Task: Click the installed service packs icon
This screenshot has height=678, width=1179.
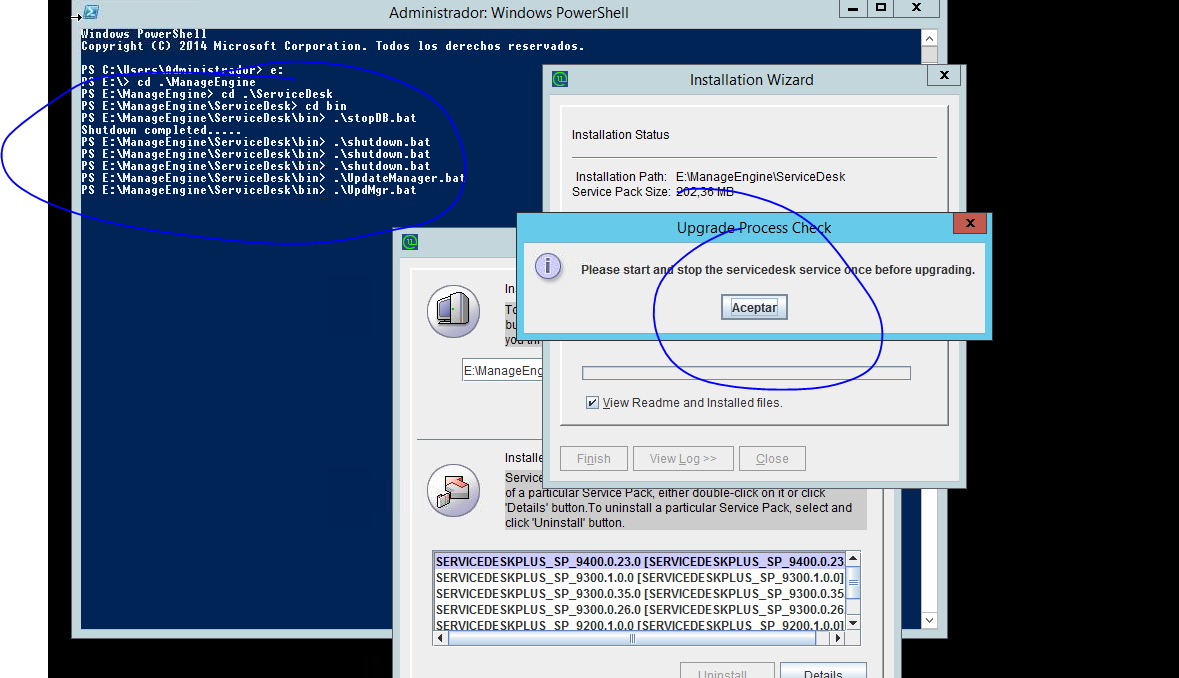Action: coord(453,490)
